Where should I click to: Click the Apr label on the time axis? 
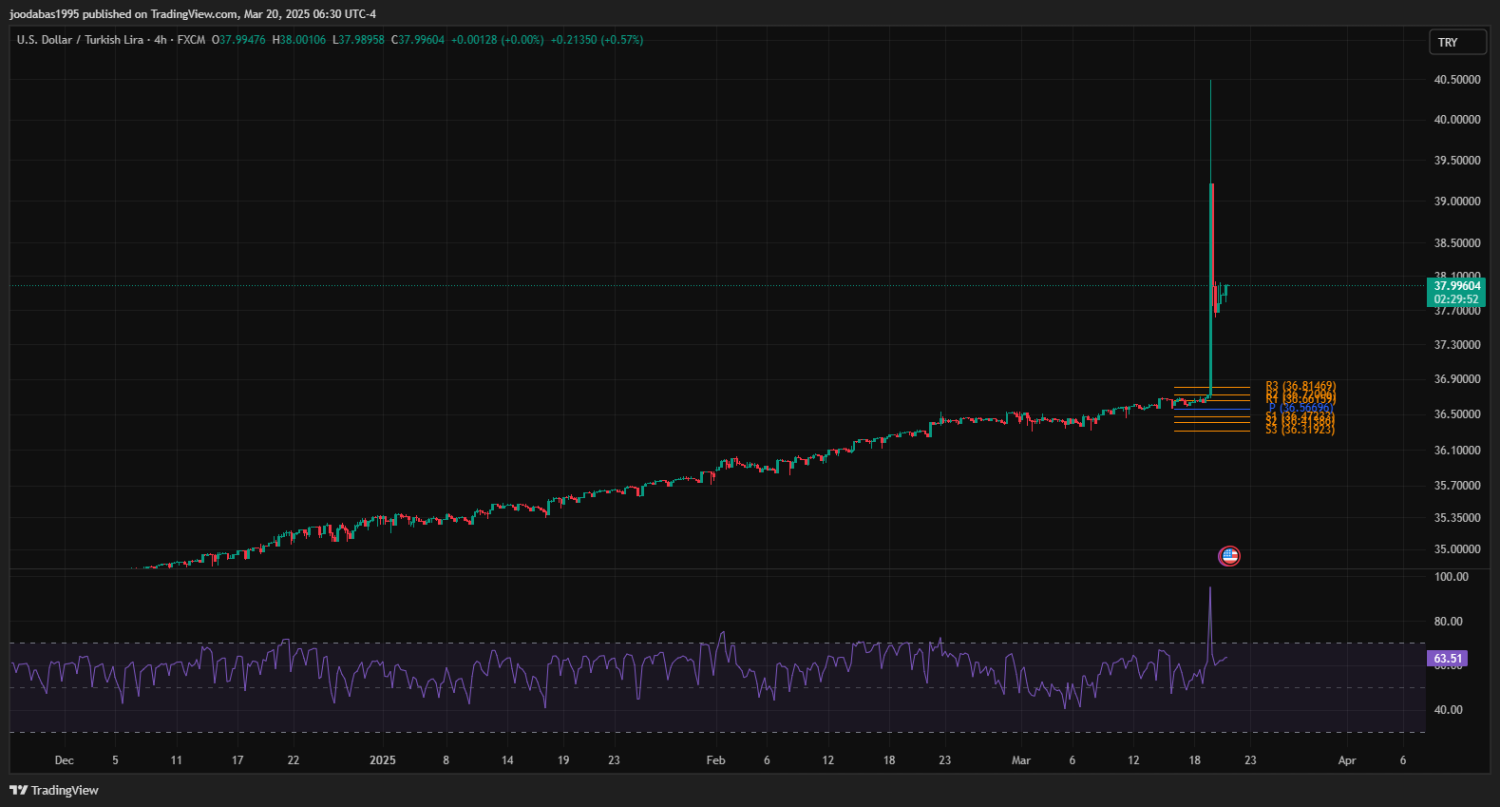pos(1346,761)
